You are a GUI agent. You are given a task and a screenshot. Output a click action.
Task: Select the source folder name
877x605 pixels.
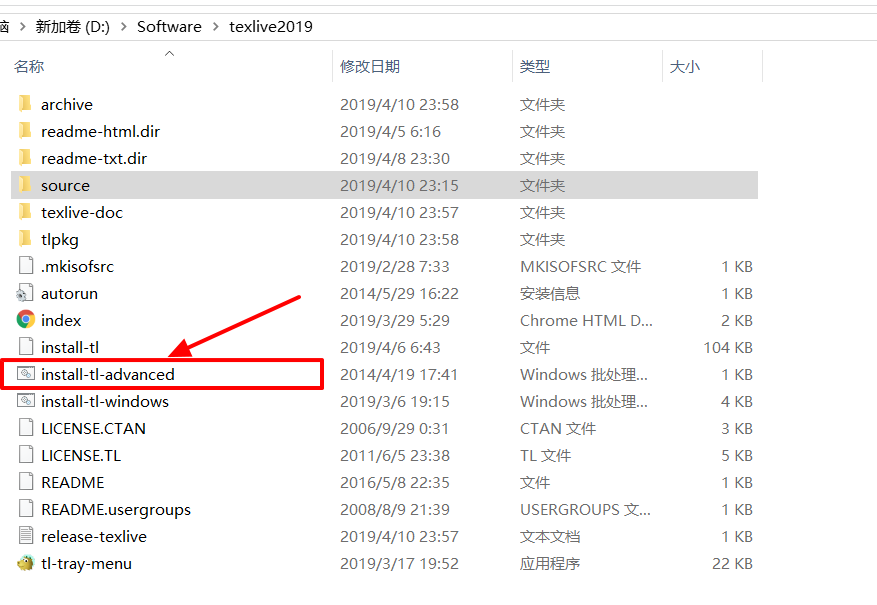coord(65,186)
